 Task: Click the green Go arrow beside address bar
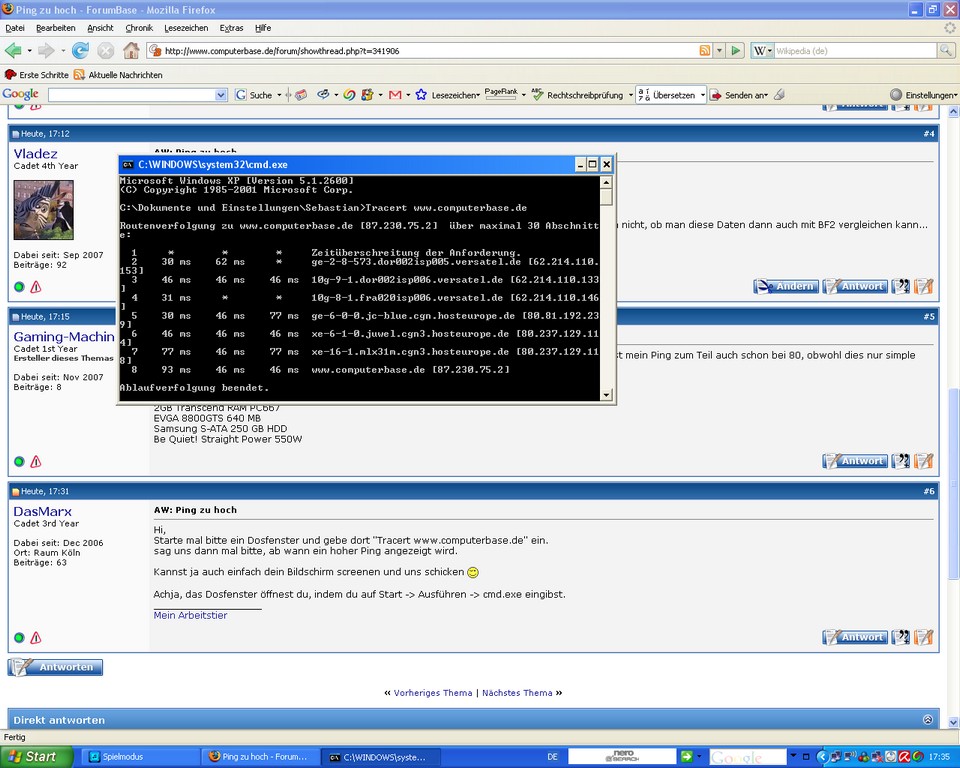click(x=736, y=51)
